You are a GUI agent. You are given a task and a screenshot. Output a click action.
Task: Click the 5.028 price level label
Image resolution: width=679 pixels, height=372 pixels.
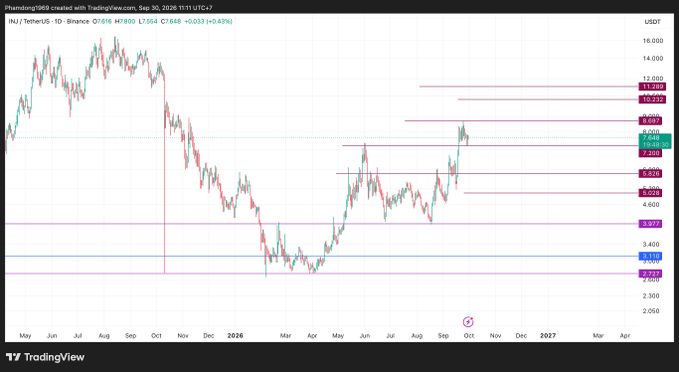click(x=651, y=193)
